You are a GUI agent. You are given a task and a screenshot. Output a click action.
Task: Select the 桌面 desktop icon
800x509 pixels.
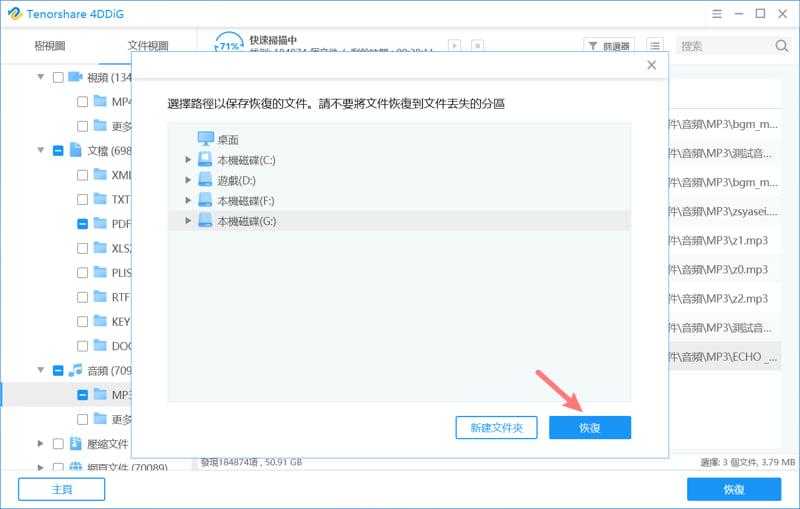click(206, 139)
